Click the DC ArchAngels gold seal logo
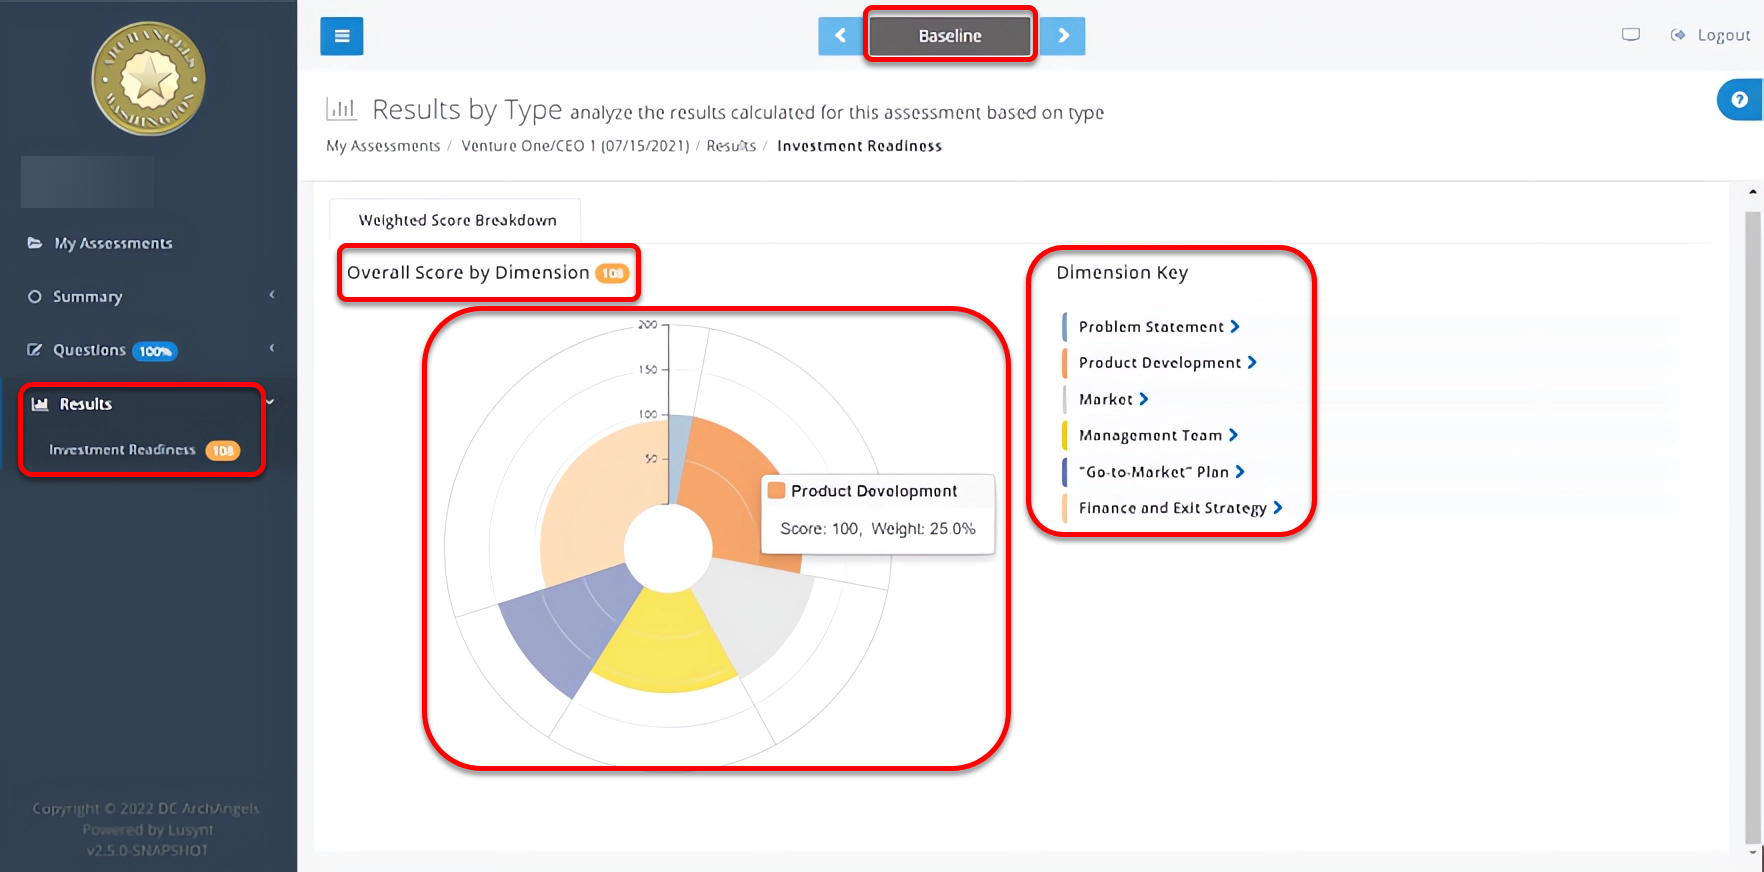Image resolution: width=1764 pixels, height=872 pixels. coord(149,79)
